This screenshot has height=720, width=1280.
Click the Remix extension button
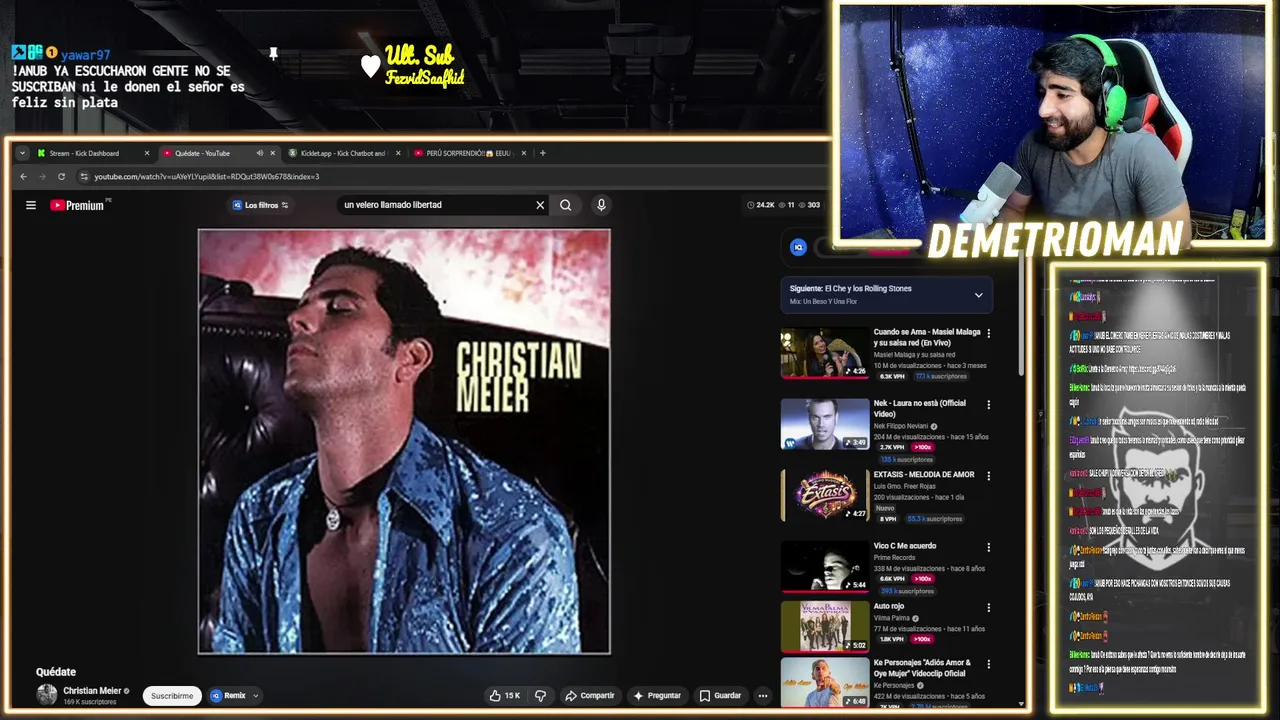tap(228, 695)
